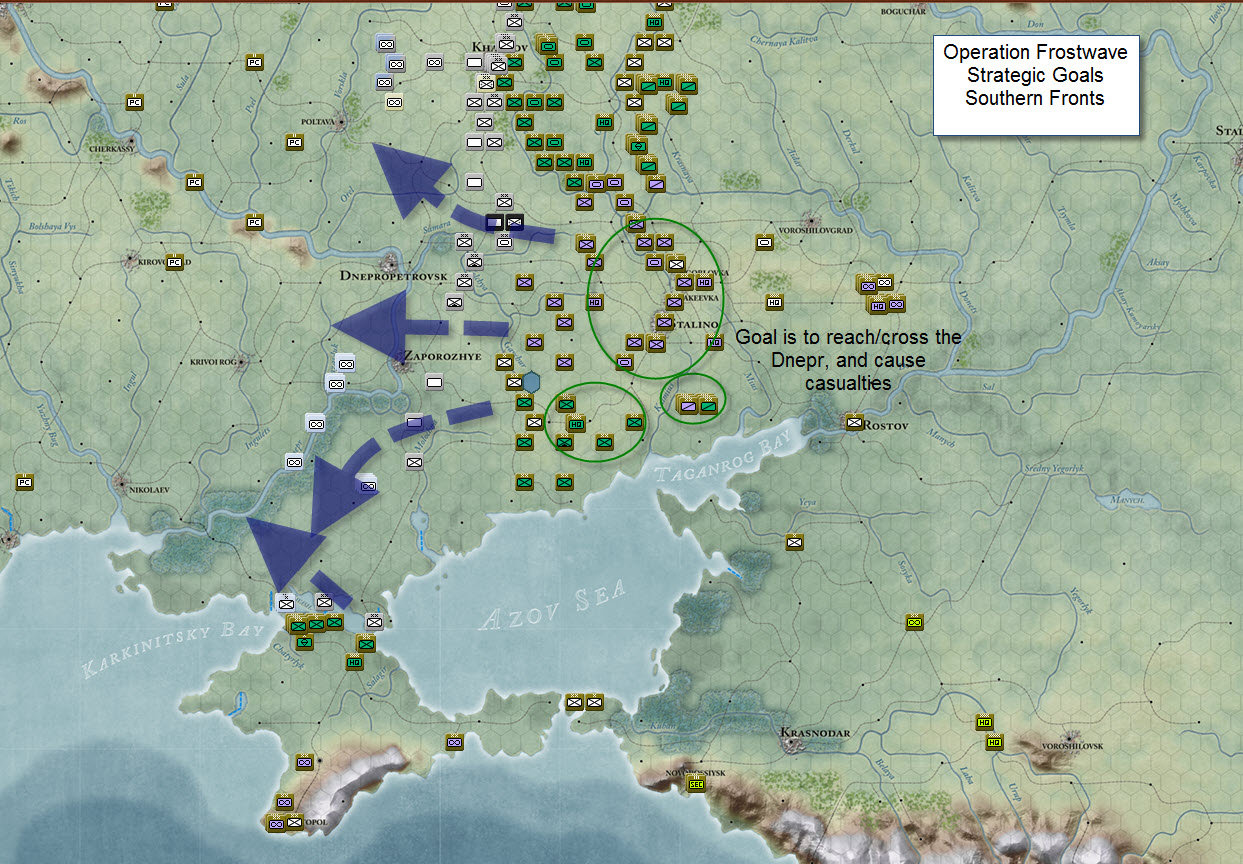Select lavender box counter south of Zaporozhye
This screenshot has height=864, width=1243.
(414, 422)
